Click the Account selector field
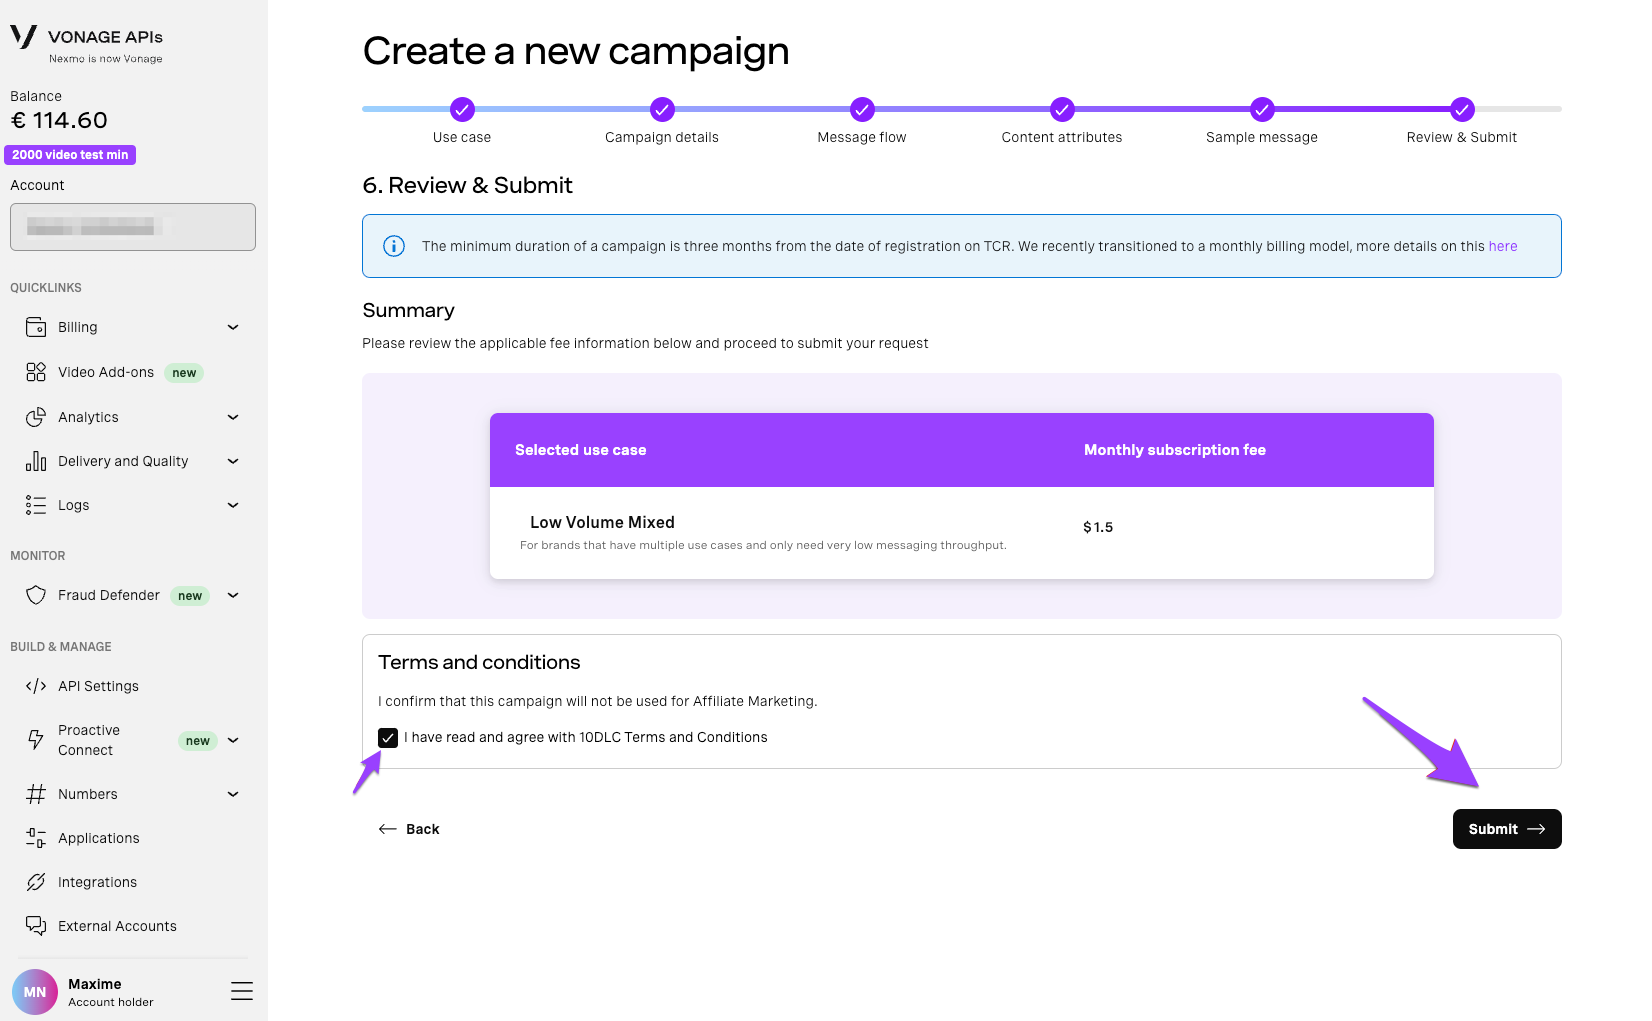This screenshot has height=1021, width=1652. pyautogui.click(x=133, y=227)
